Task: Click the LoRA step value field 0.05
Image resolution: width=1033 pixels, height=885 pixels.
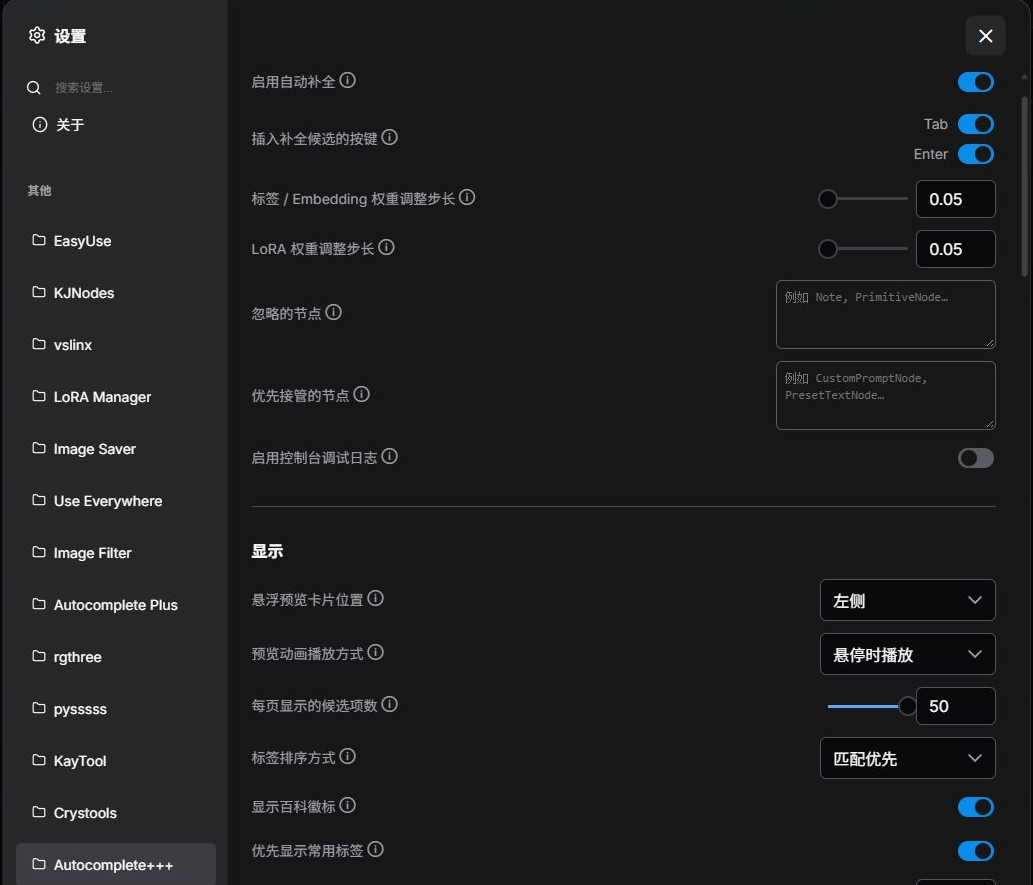Action: (x=955, y=249)
